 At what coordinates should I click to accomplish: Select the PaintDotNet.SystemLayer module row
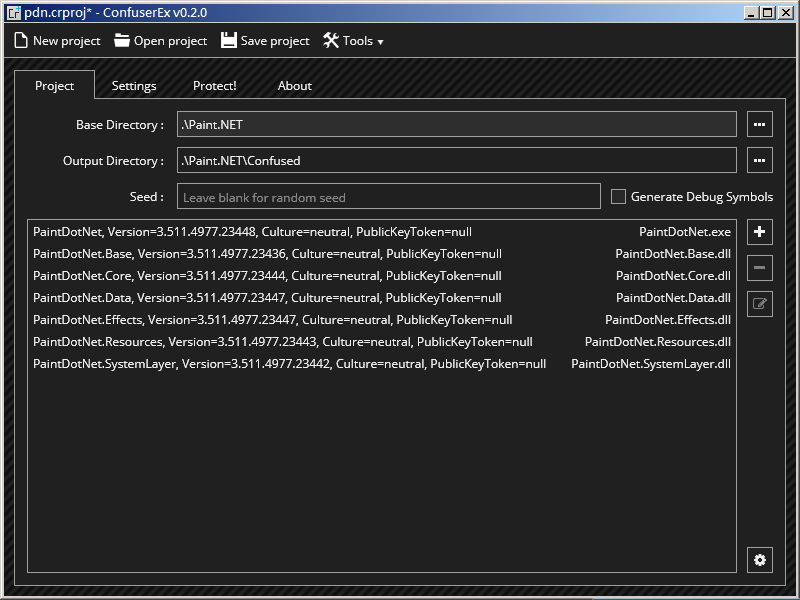(382, 363)
